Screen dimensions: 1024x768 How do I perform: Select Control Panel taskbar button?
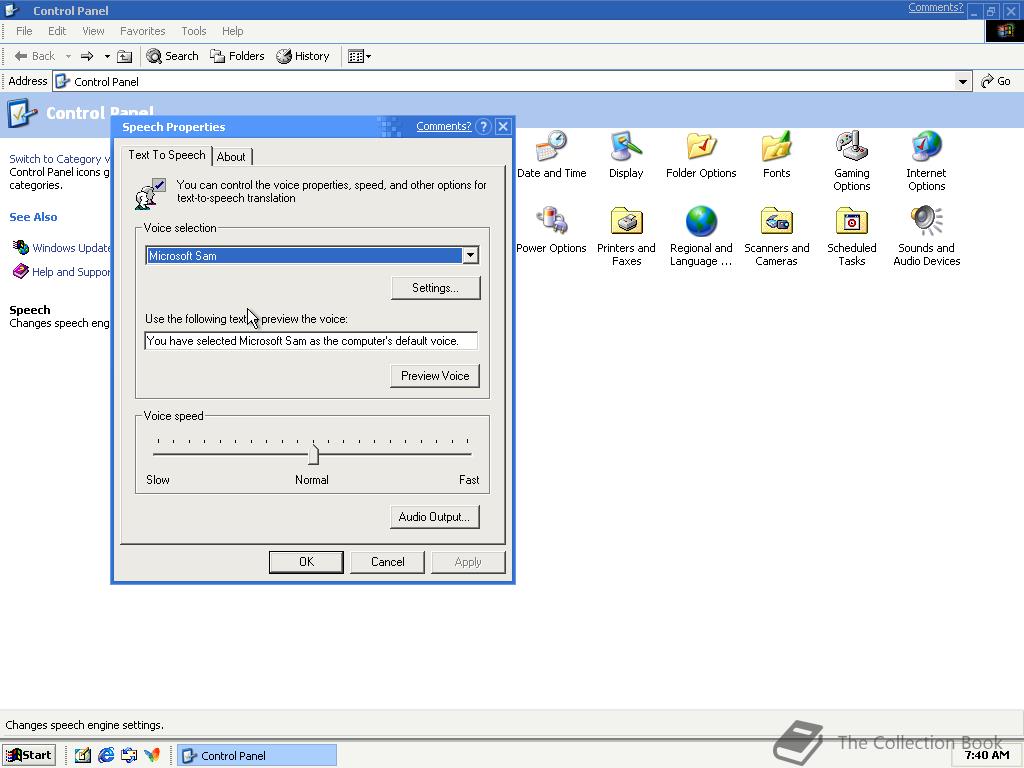[x=257, y=755]
